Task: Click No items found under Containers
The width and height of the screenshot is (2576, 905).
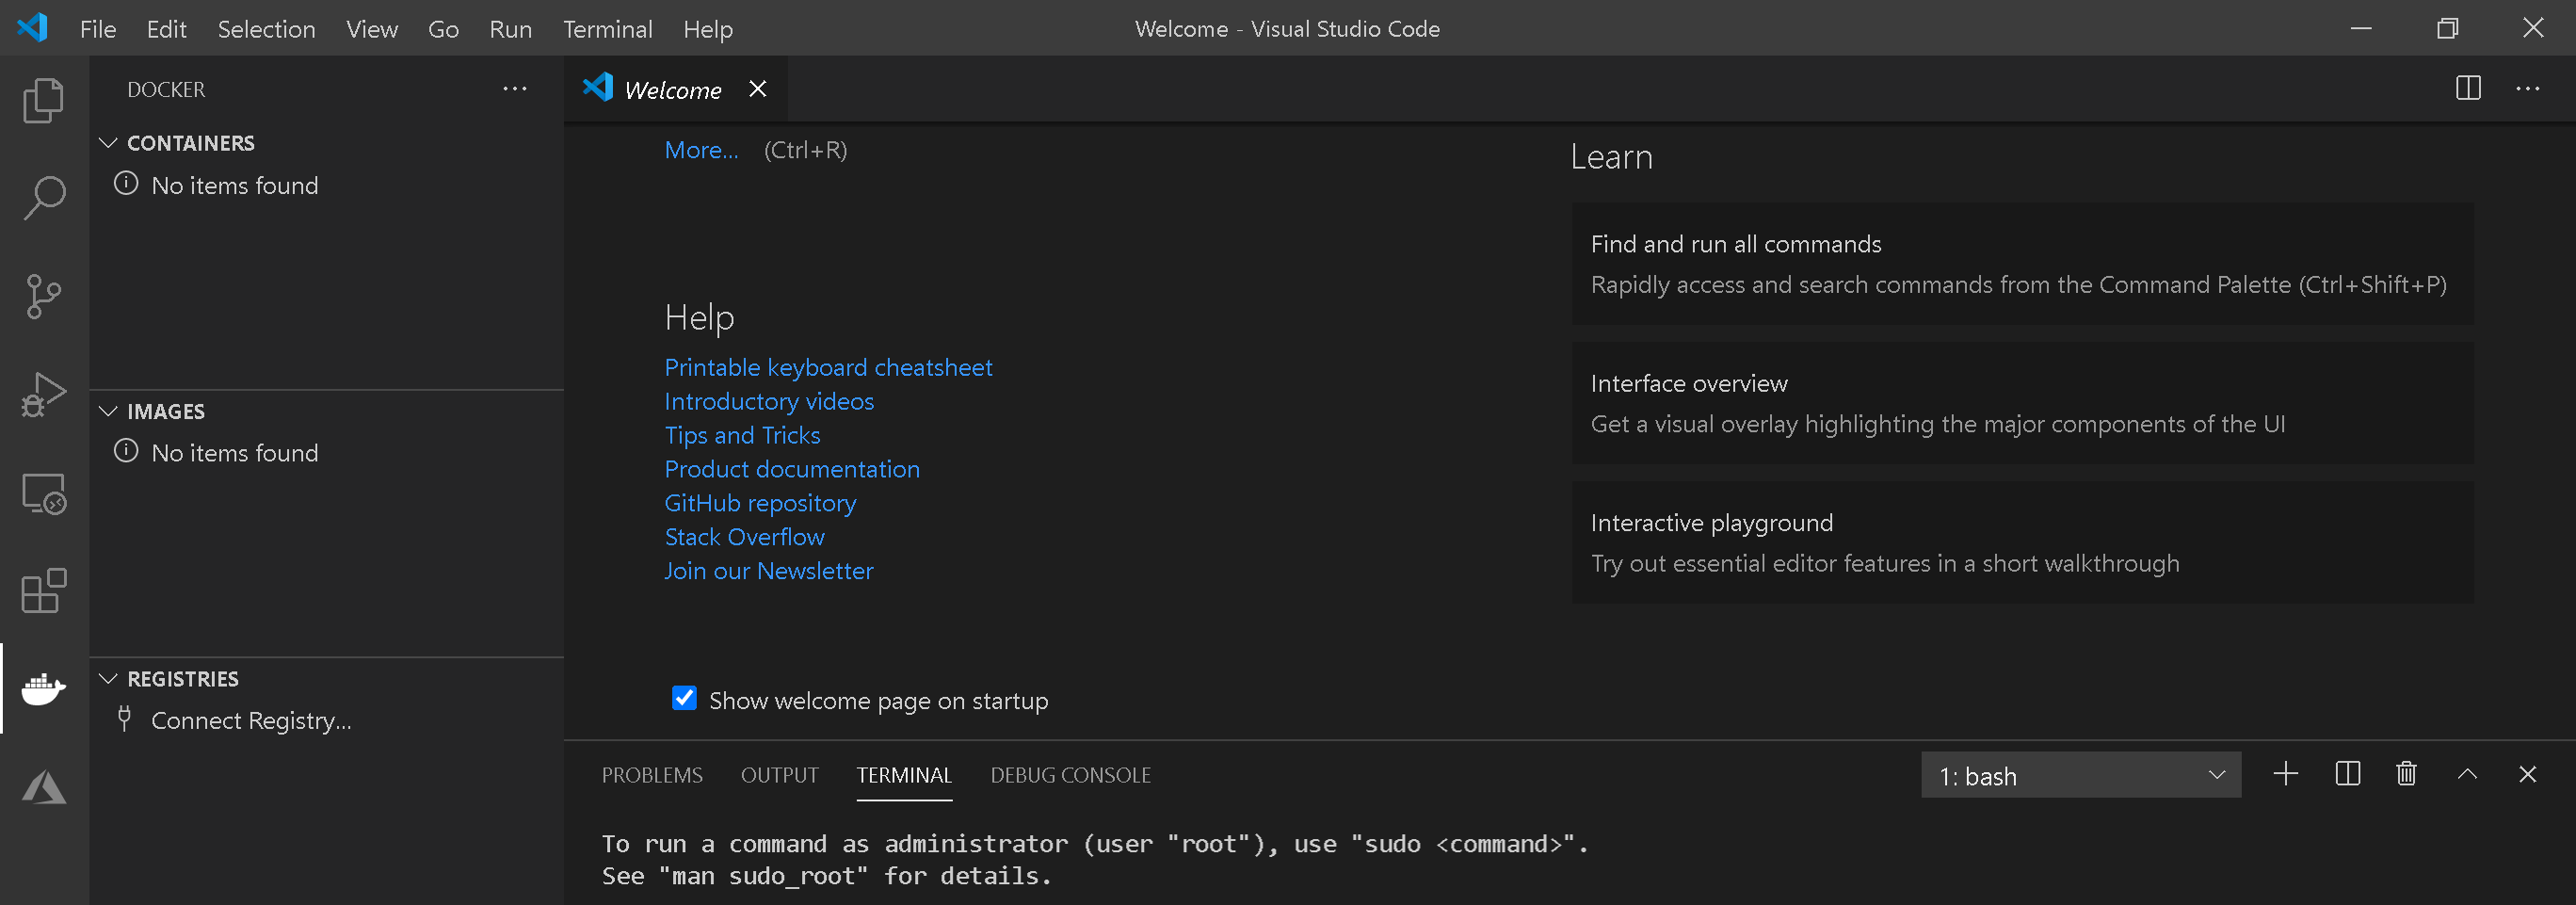Action: tap(235, 185)
